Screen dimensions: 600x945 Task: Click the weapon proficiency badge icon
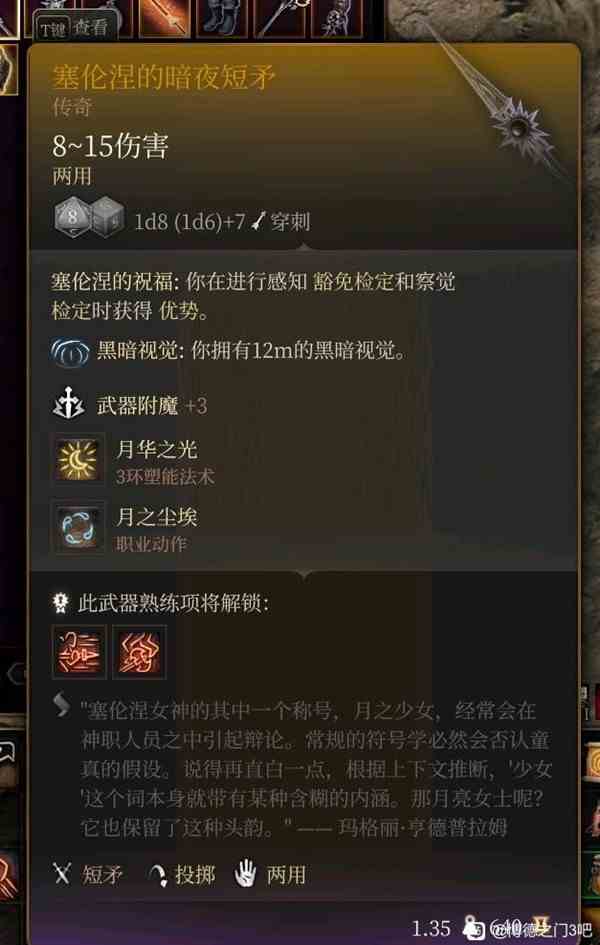60,603
